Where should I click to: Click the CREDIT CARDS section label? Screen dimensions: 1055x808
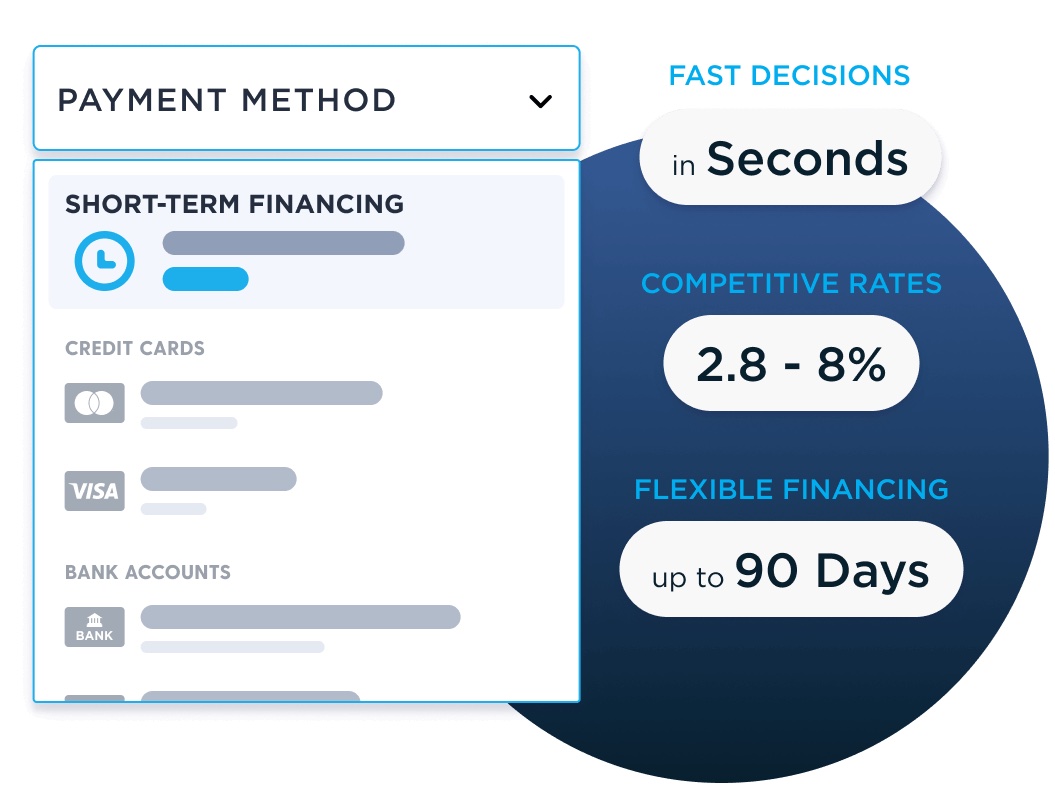pos(135,349)
